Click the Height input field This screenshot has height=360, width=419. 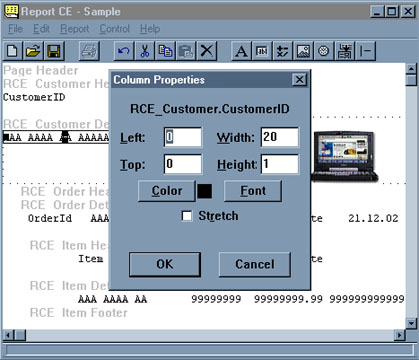coord(280,164)
